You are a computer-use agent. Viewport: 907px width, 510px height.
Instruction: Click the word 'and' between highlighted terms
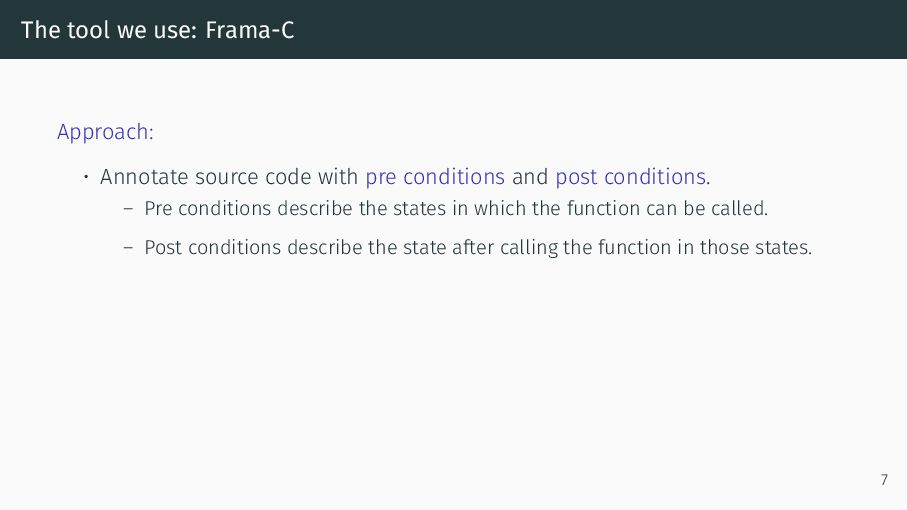530,176
